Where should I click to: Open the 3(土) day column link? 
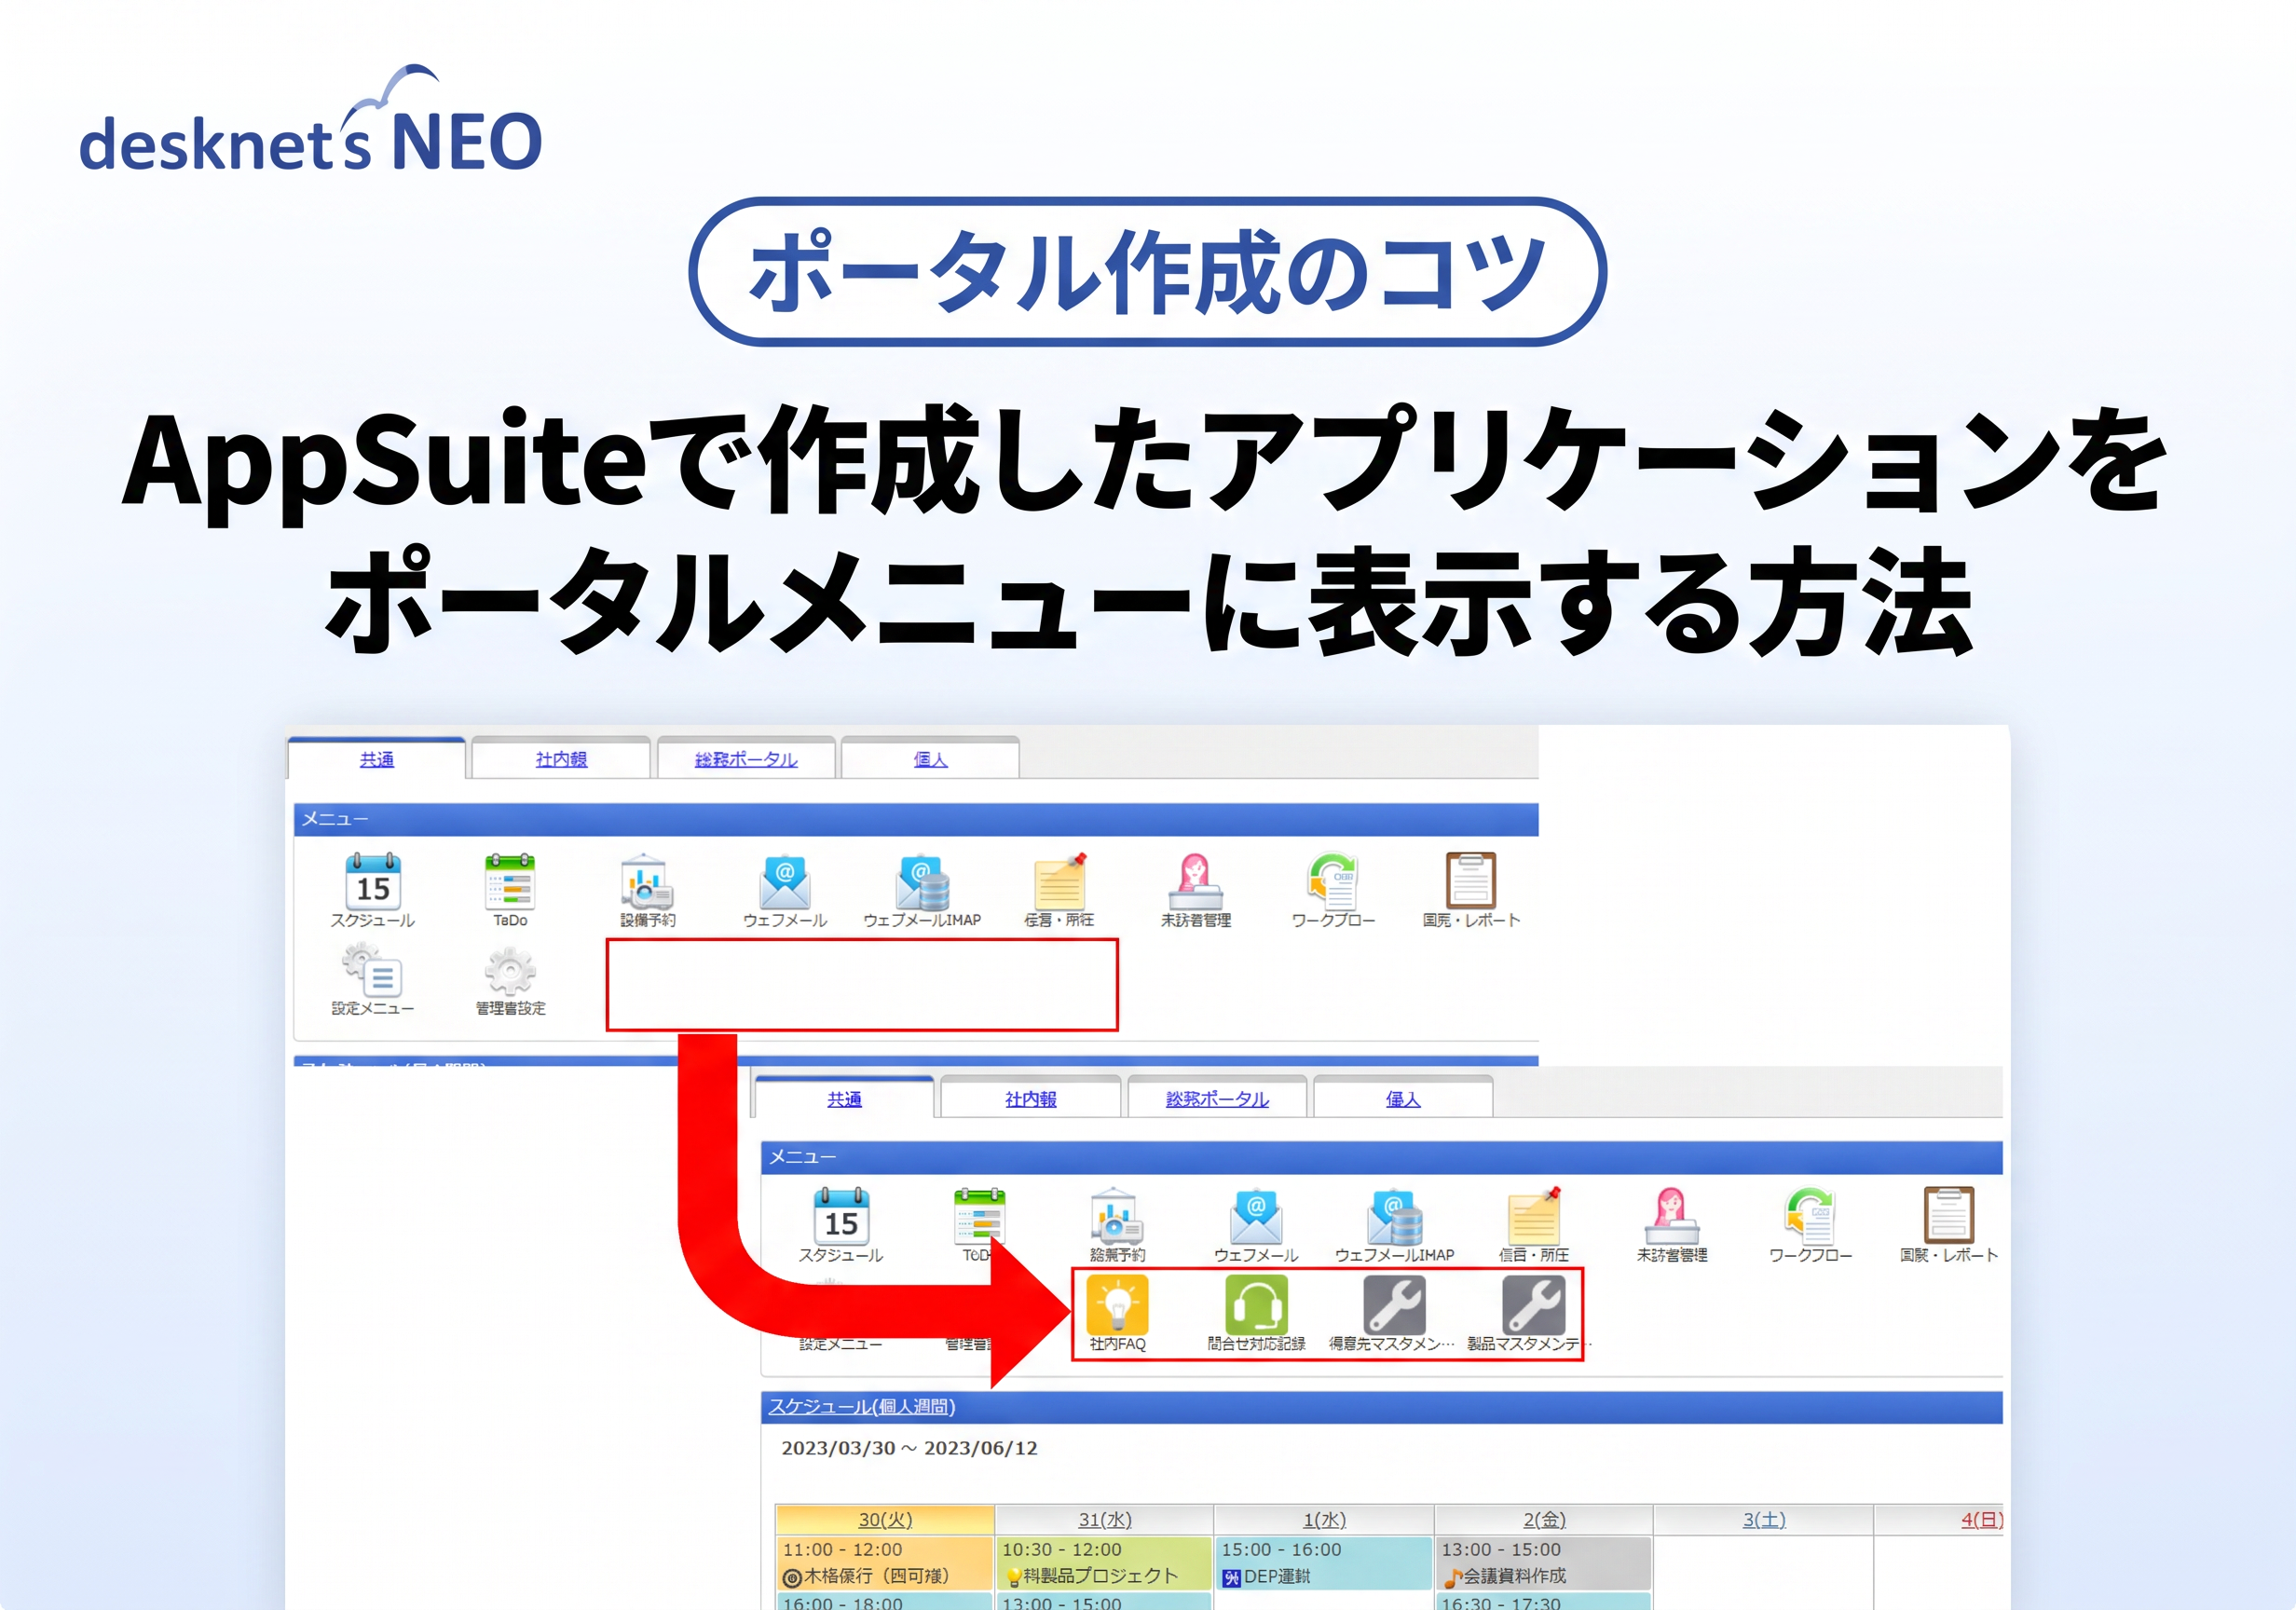click(1764, 1519)
